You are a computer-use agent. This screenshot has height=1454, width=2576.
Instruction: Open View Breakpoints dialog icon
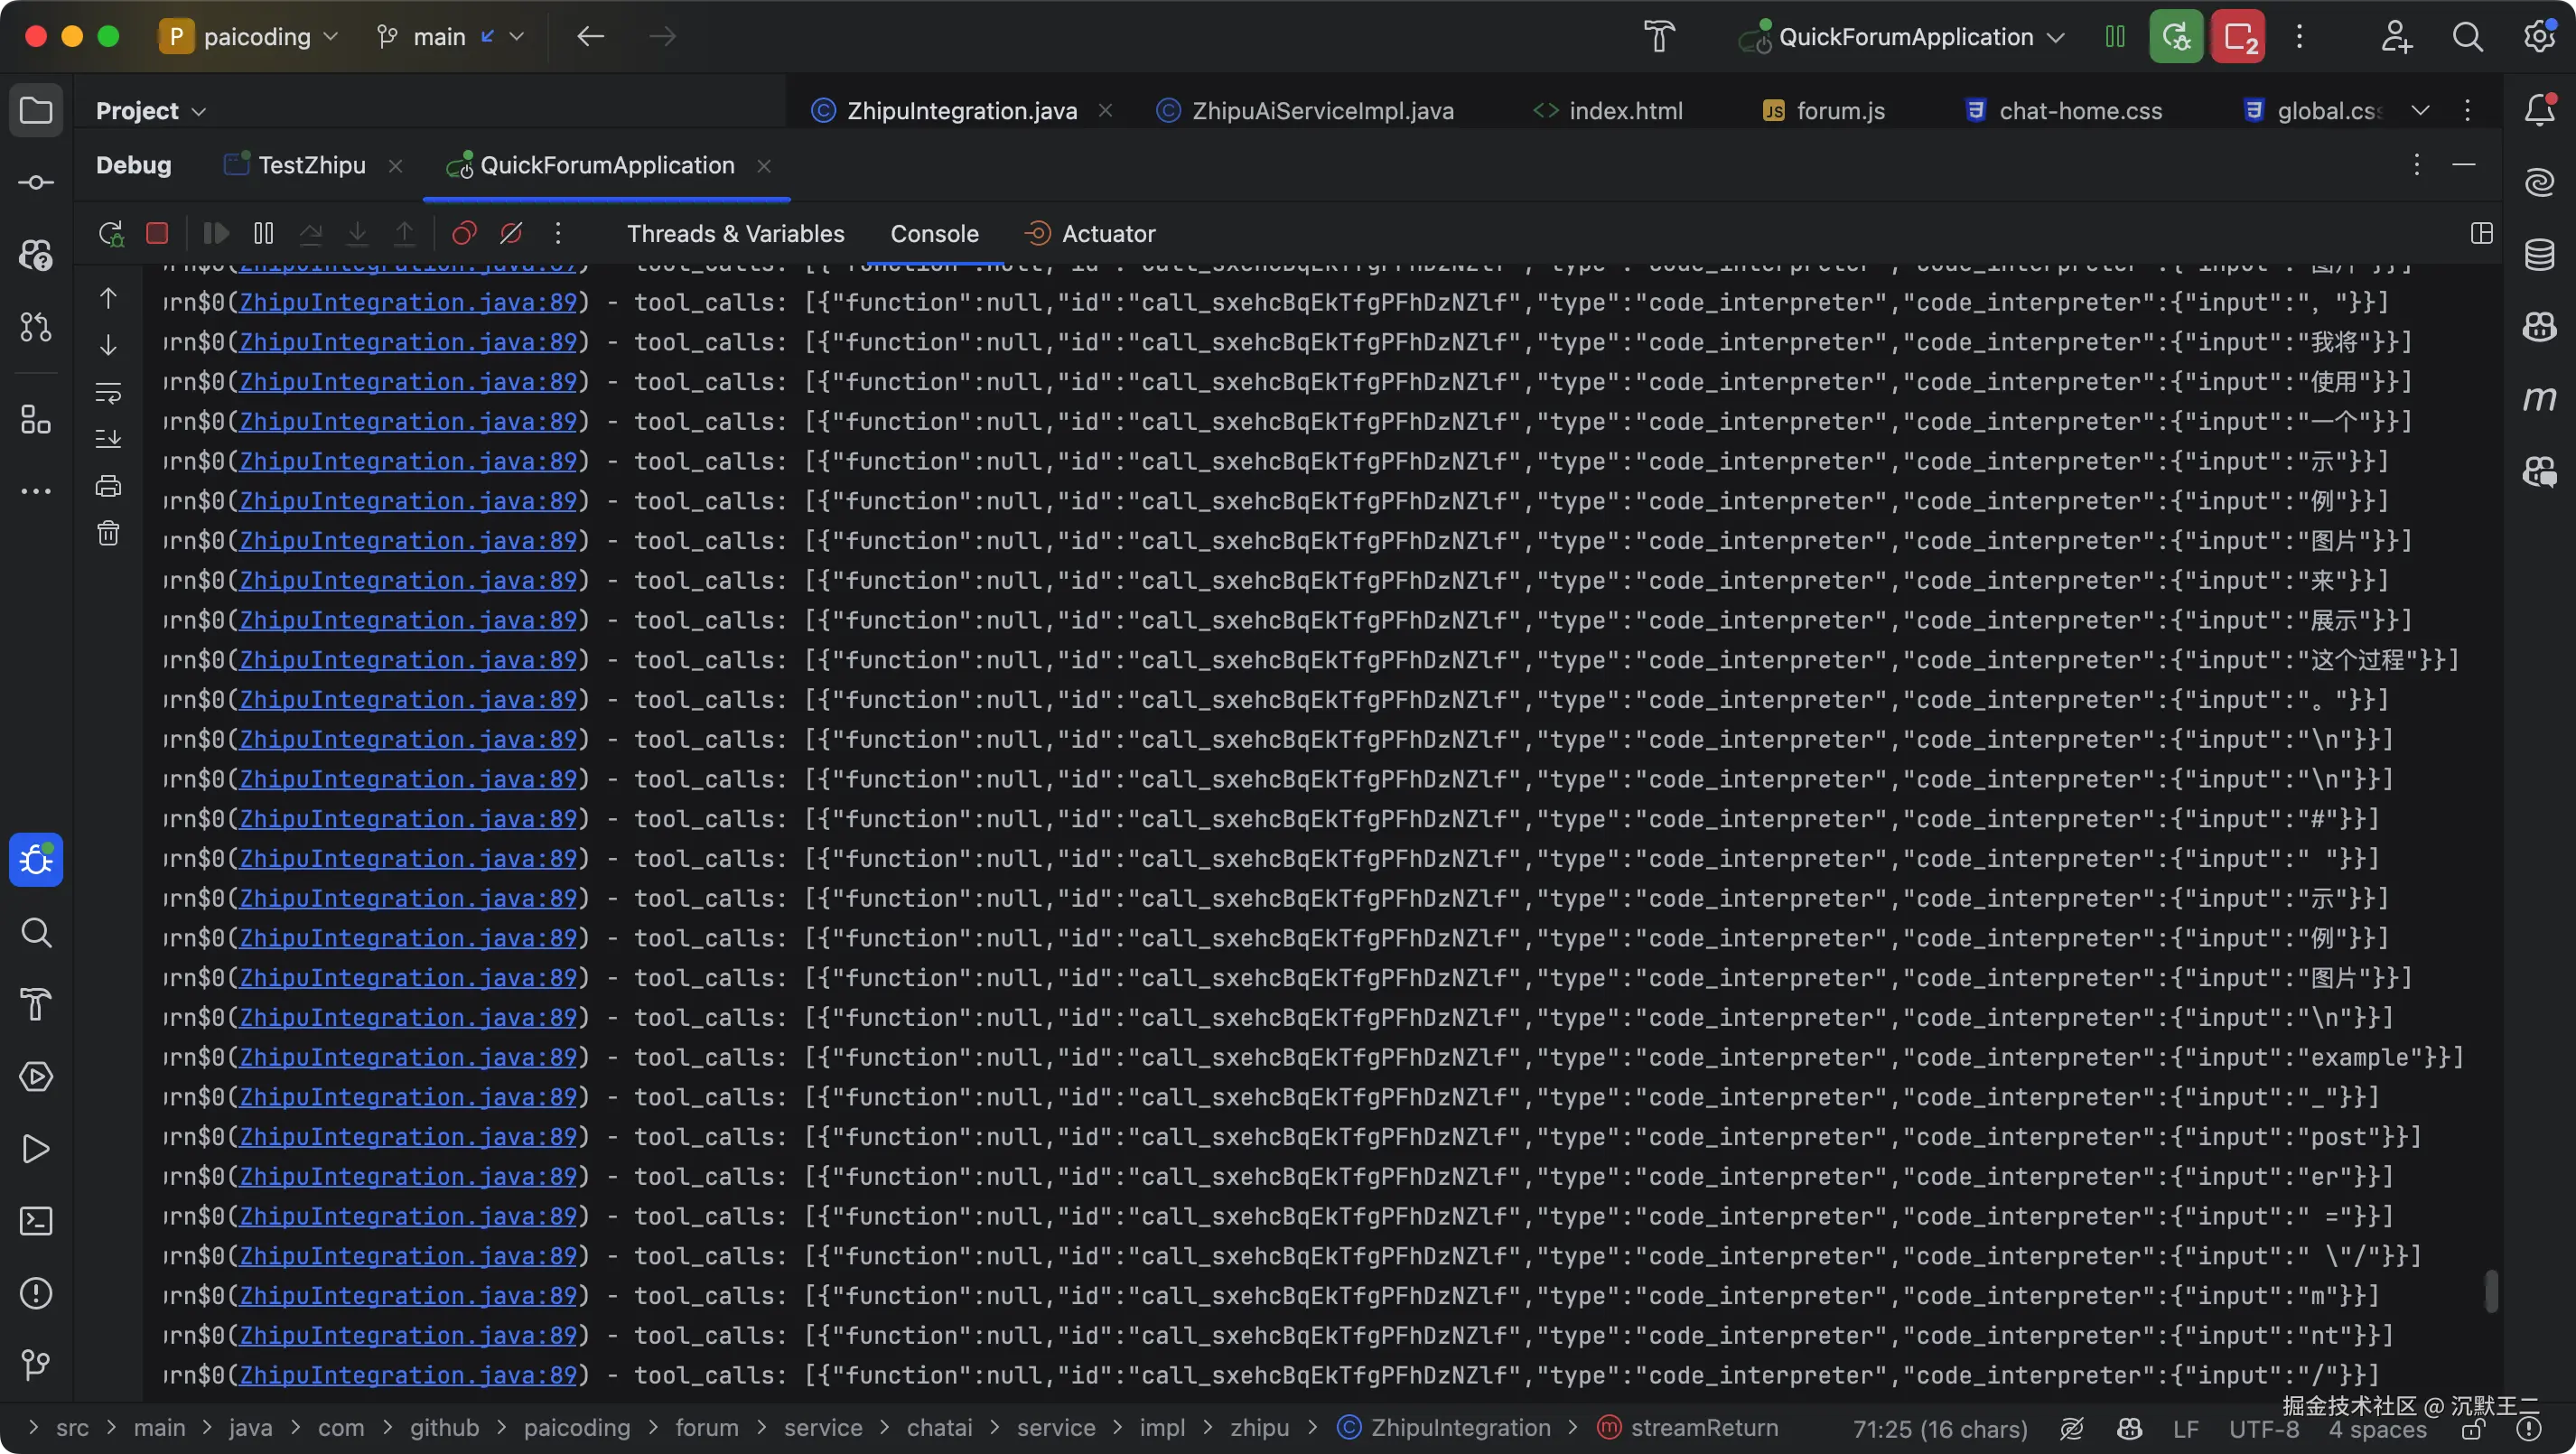tap(464, 234)
